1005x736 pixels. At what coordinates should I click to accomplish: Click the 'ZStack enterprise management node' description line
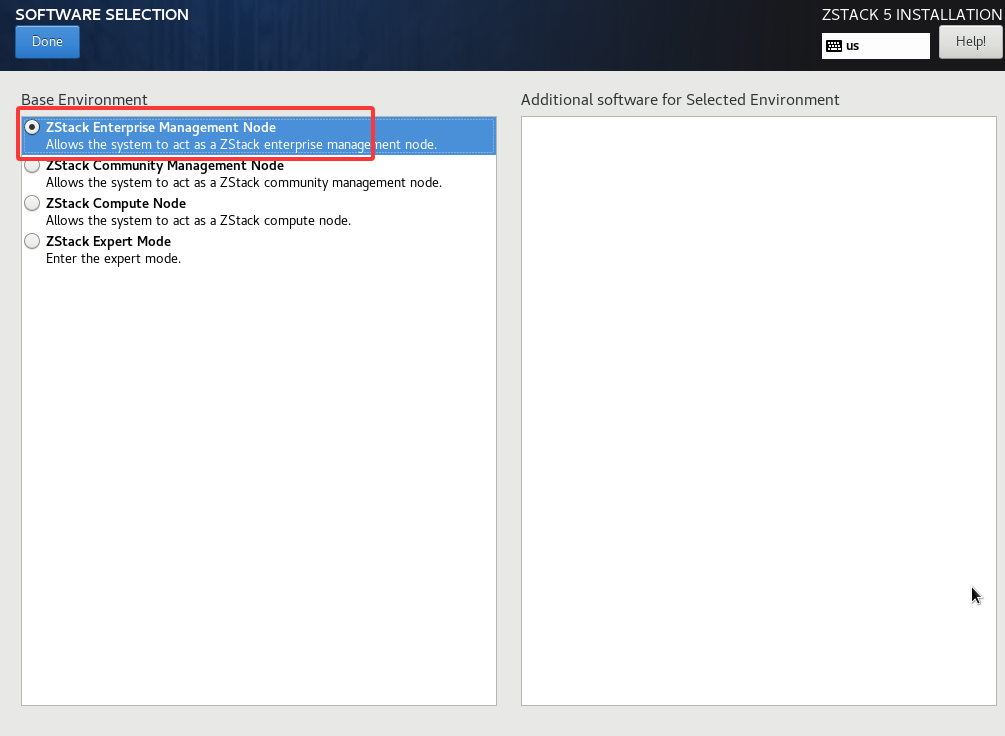(242, 145)
